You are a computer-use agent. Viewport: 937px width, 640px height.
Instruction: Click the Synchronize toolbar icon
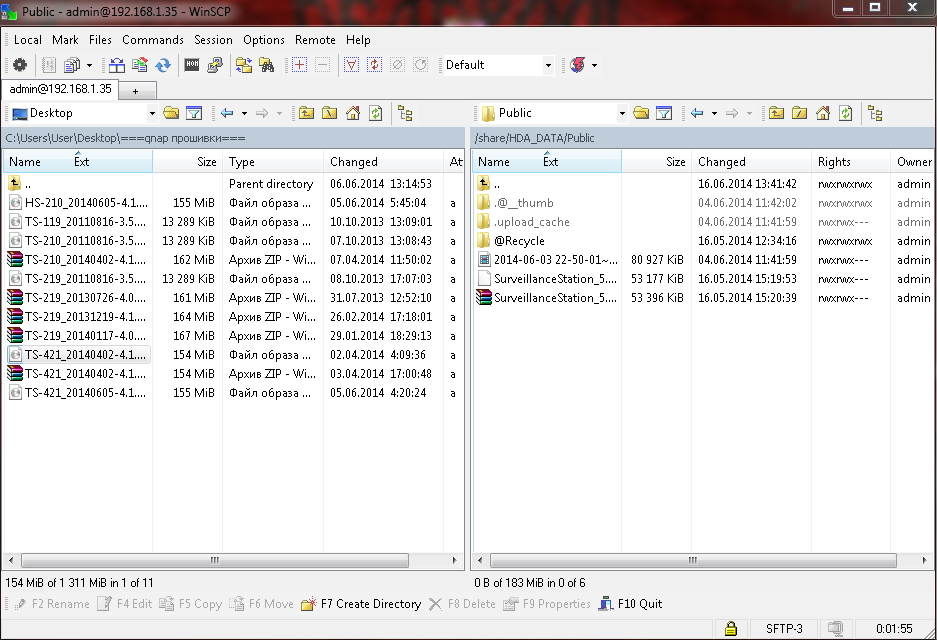tap(140, 65)
